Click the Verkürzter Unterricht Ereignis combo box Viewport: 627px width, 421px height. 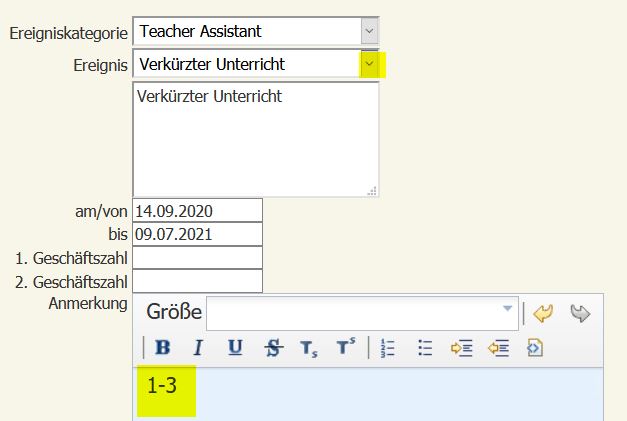click(x=256, y=64)
